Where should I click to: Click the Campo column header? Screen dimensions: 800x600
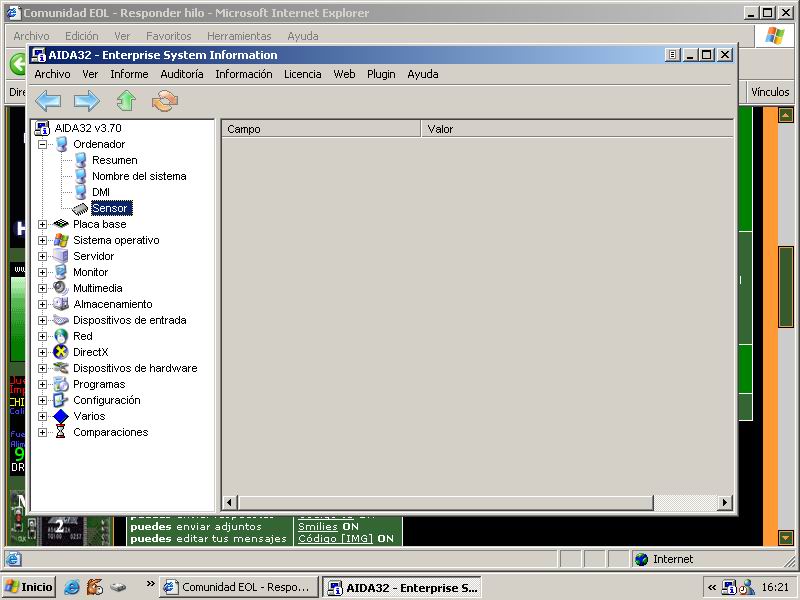(321, 129)
